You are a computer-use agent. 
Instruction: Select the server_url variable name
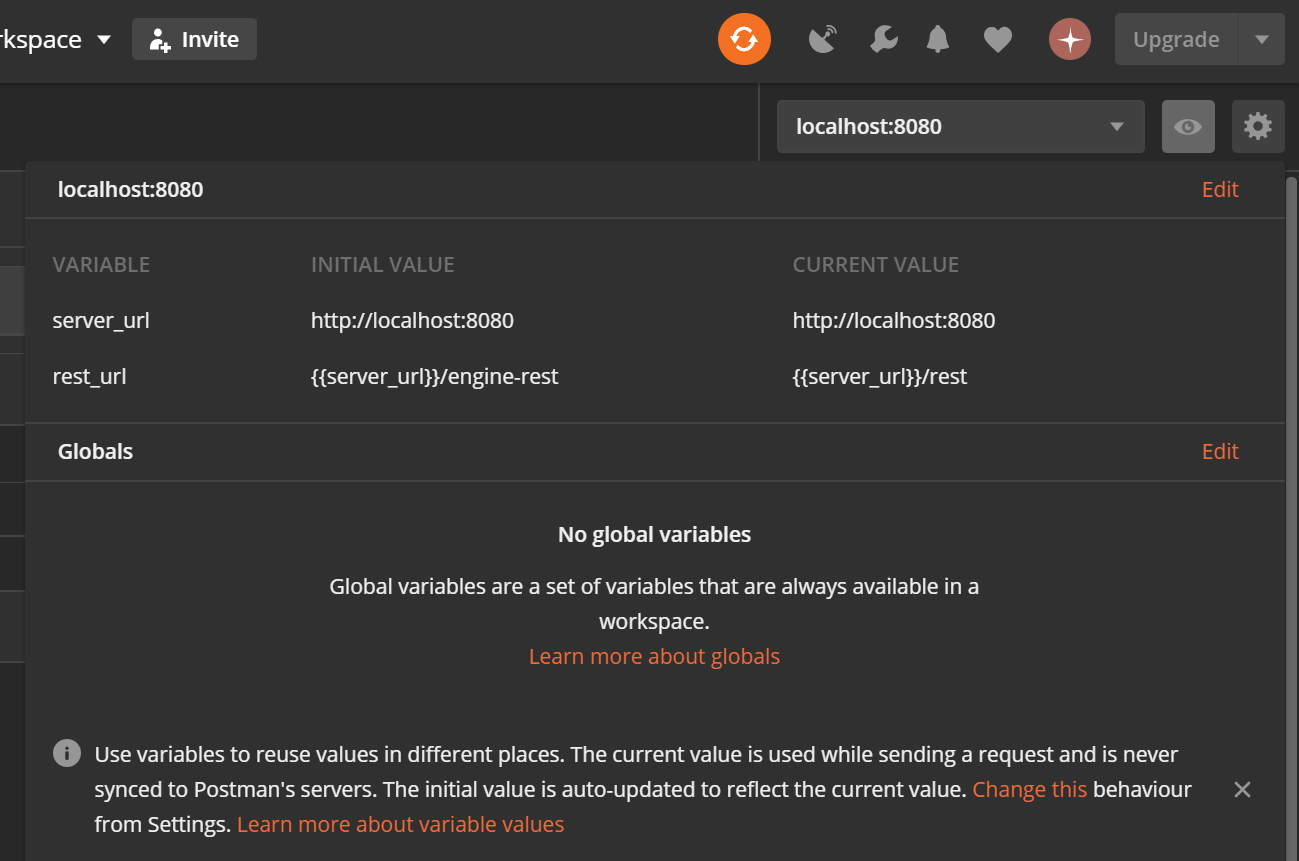pos(101,321)
